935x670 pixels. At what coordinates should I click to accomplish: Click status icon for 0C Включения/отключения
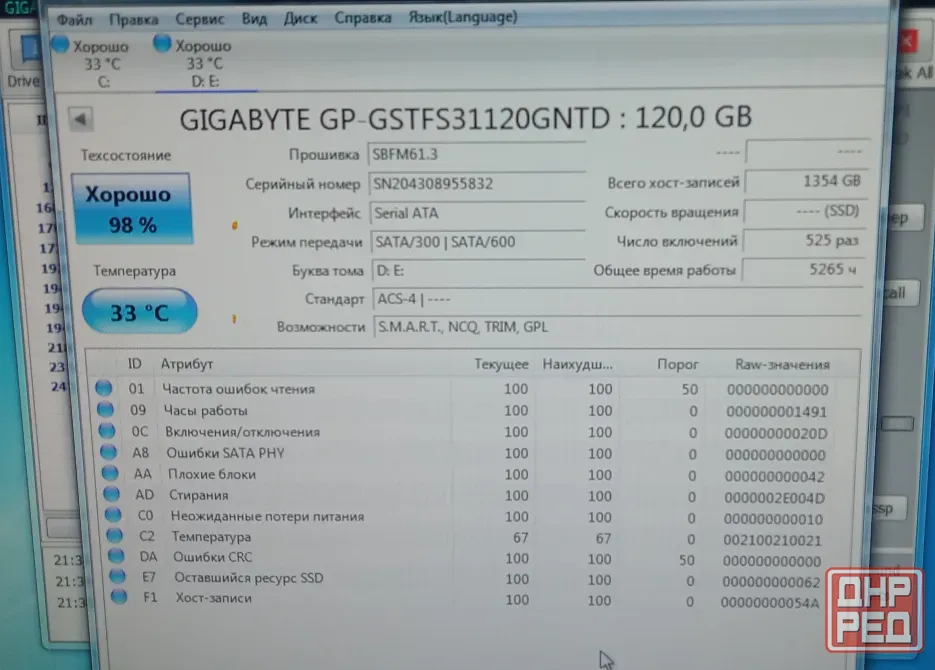107,430
